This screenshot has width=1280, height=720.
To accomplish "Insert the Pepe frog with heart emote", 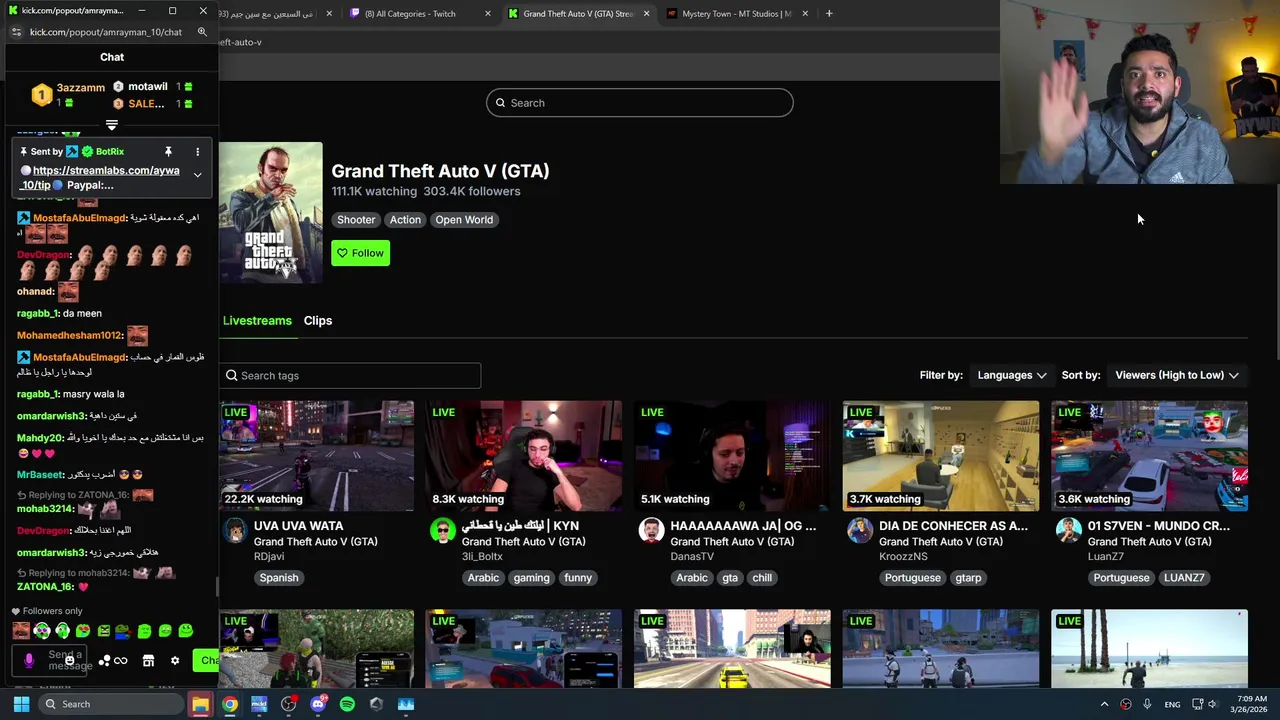I will (124, 631).
